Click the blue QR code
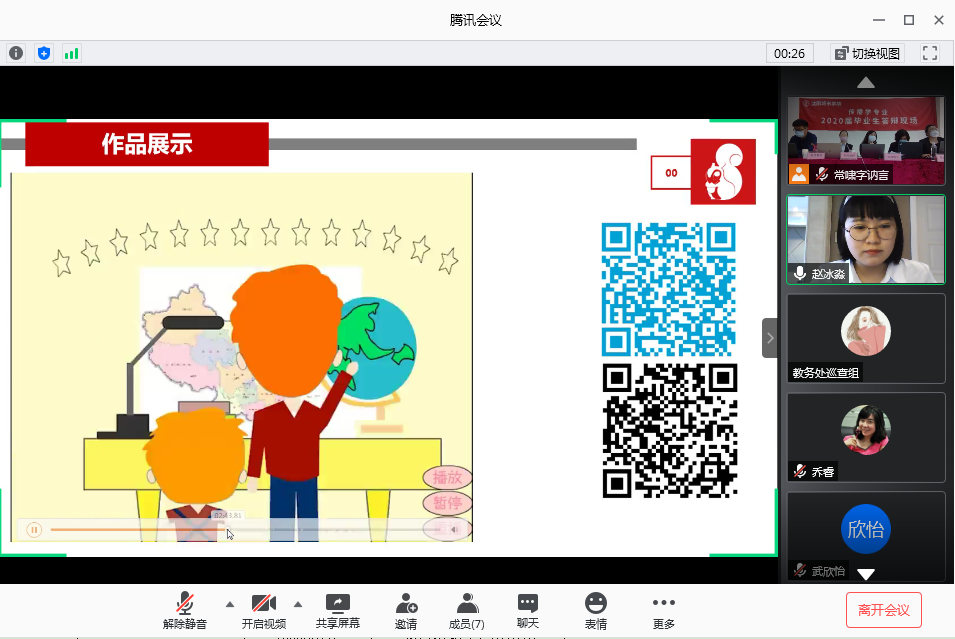 669,289
